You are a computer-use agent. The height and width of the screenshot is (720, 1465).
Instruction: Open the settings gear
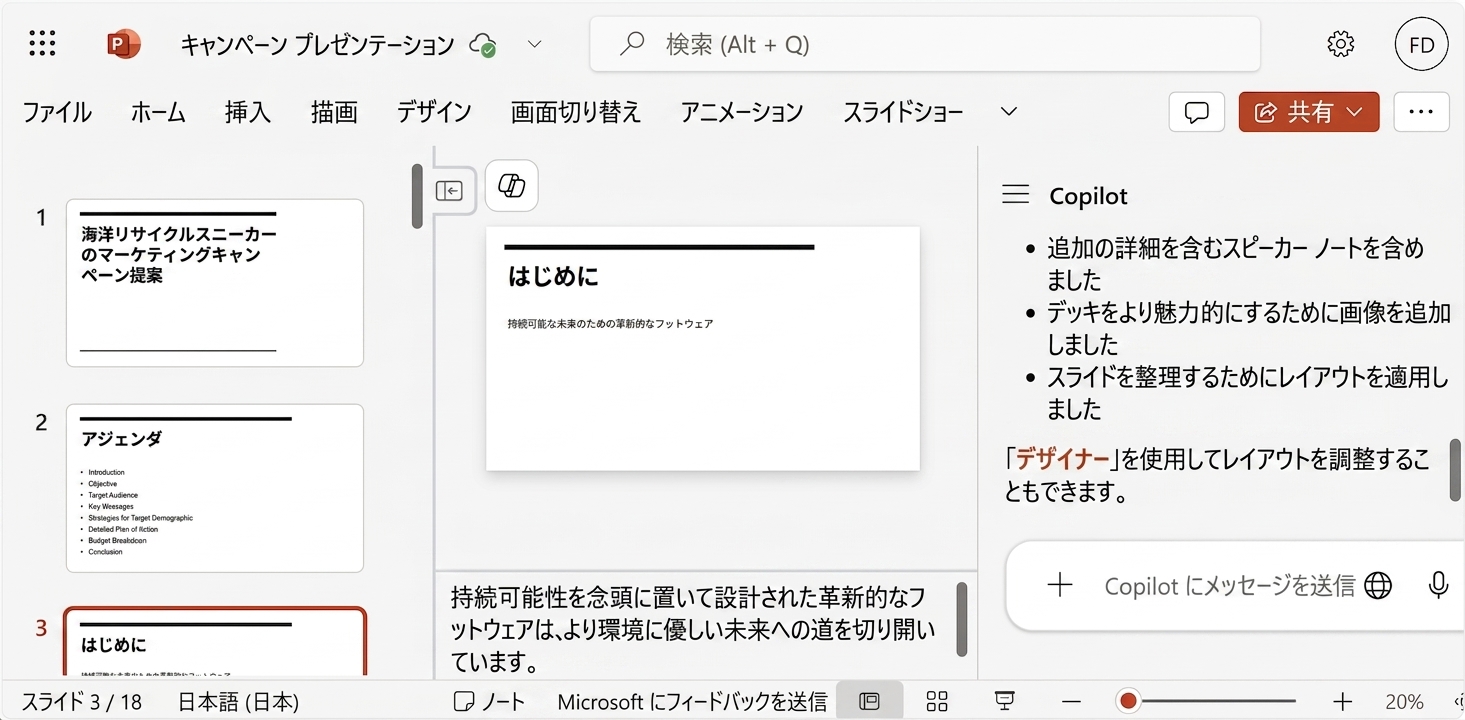1340,44
